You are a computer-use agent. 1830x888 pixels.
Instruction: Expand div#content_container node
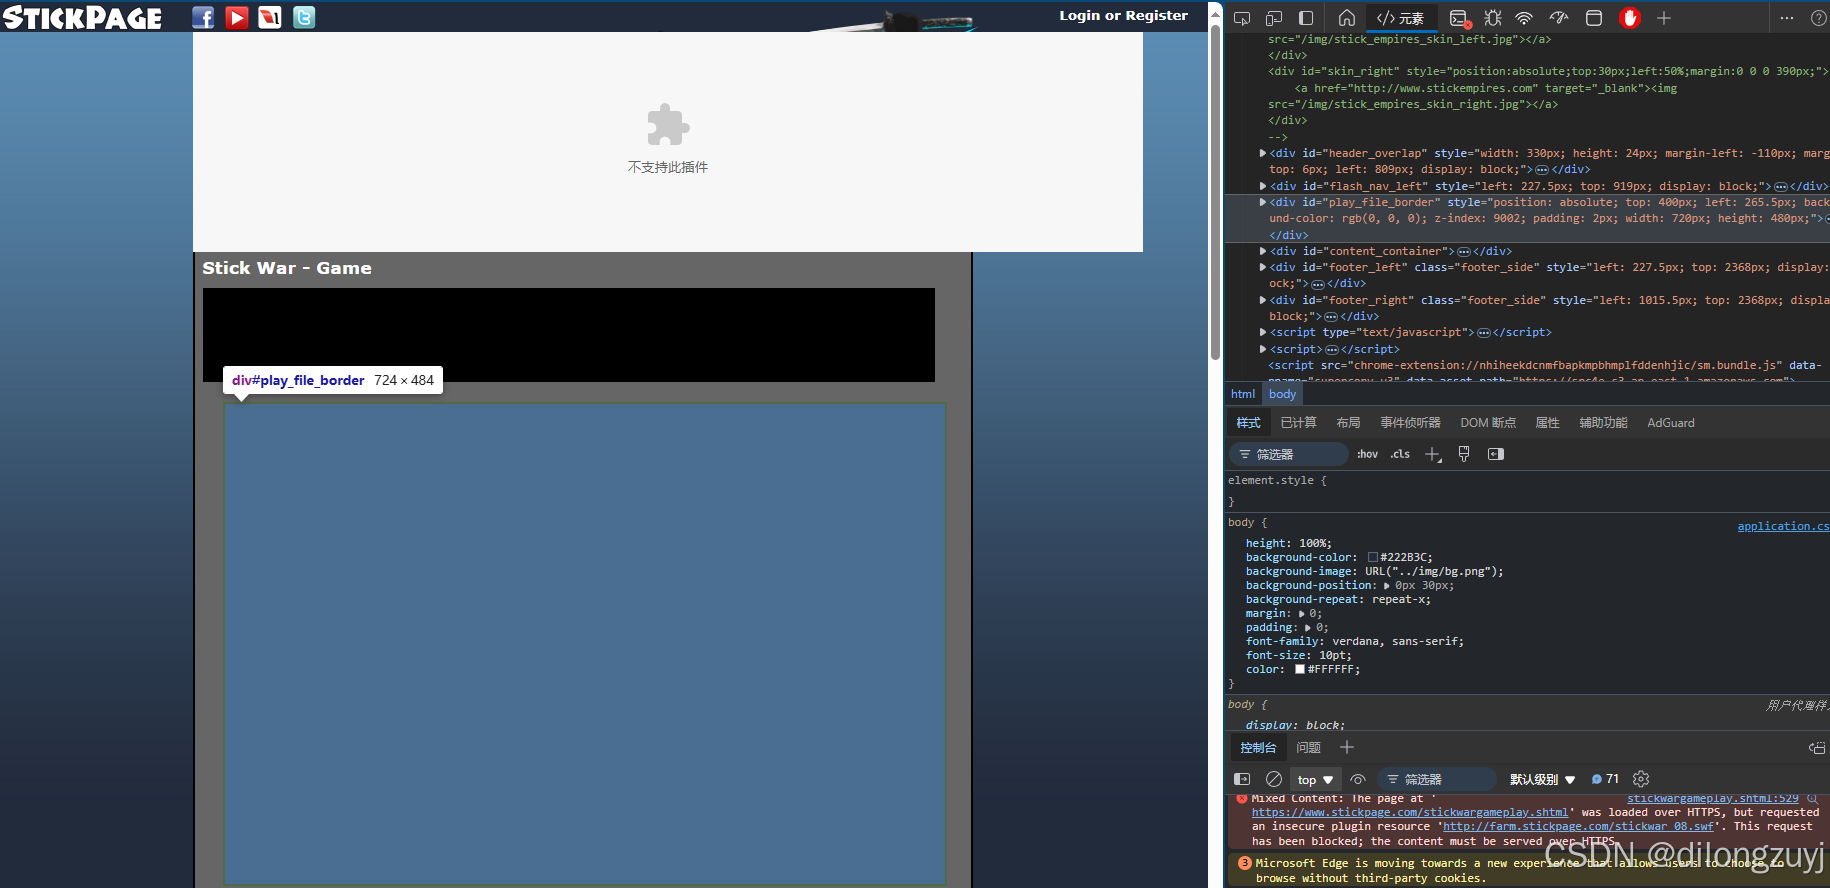coord(1263,251)
